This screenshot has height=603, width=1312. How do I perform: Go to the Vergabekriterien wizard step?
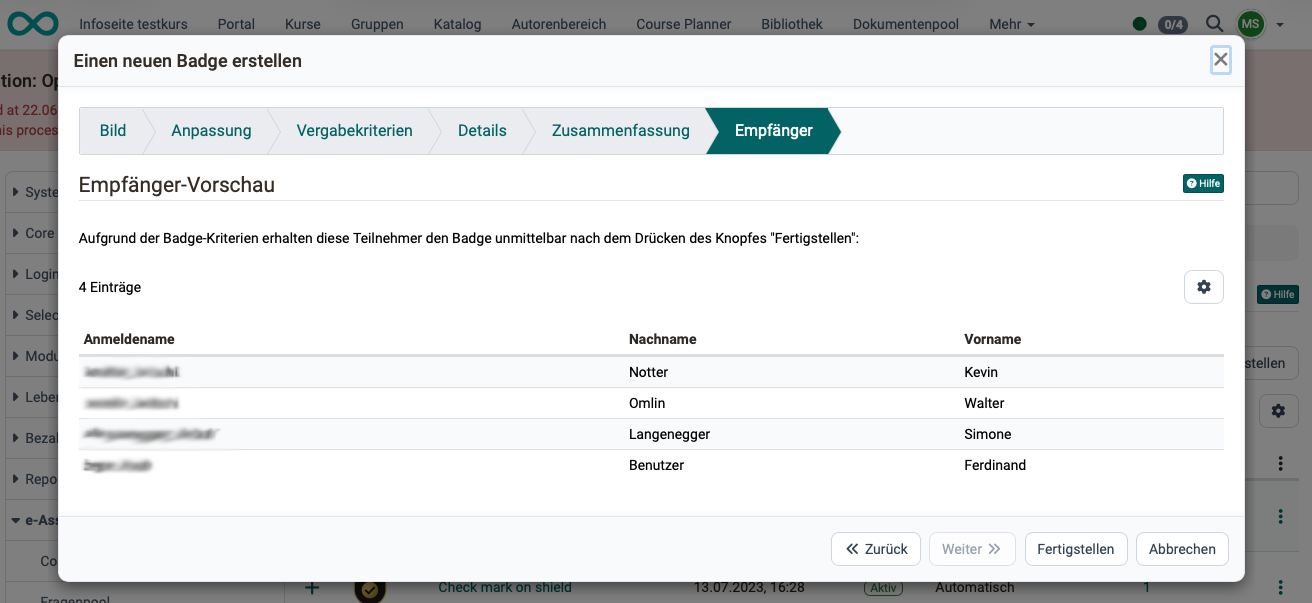(x=354, y=131)
